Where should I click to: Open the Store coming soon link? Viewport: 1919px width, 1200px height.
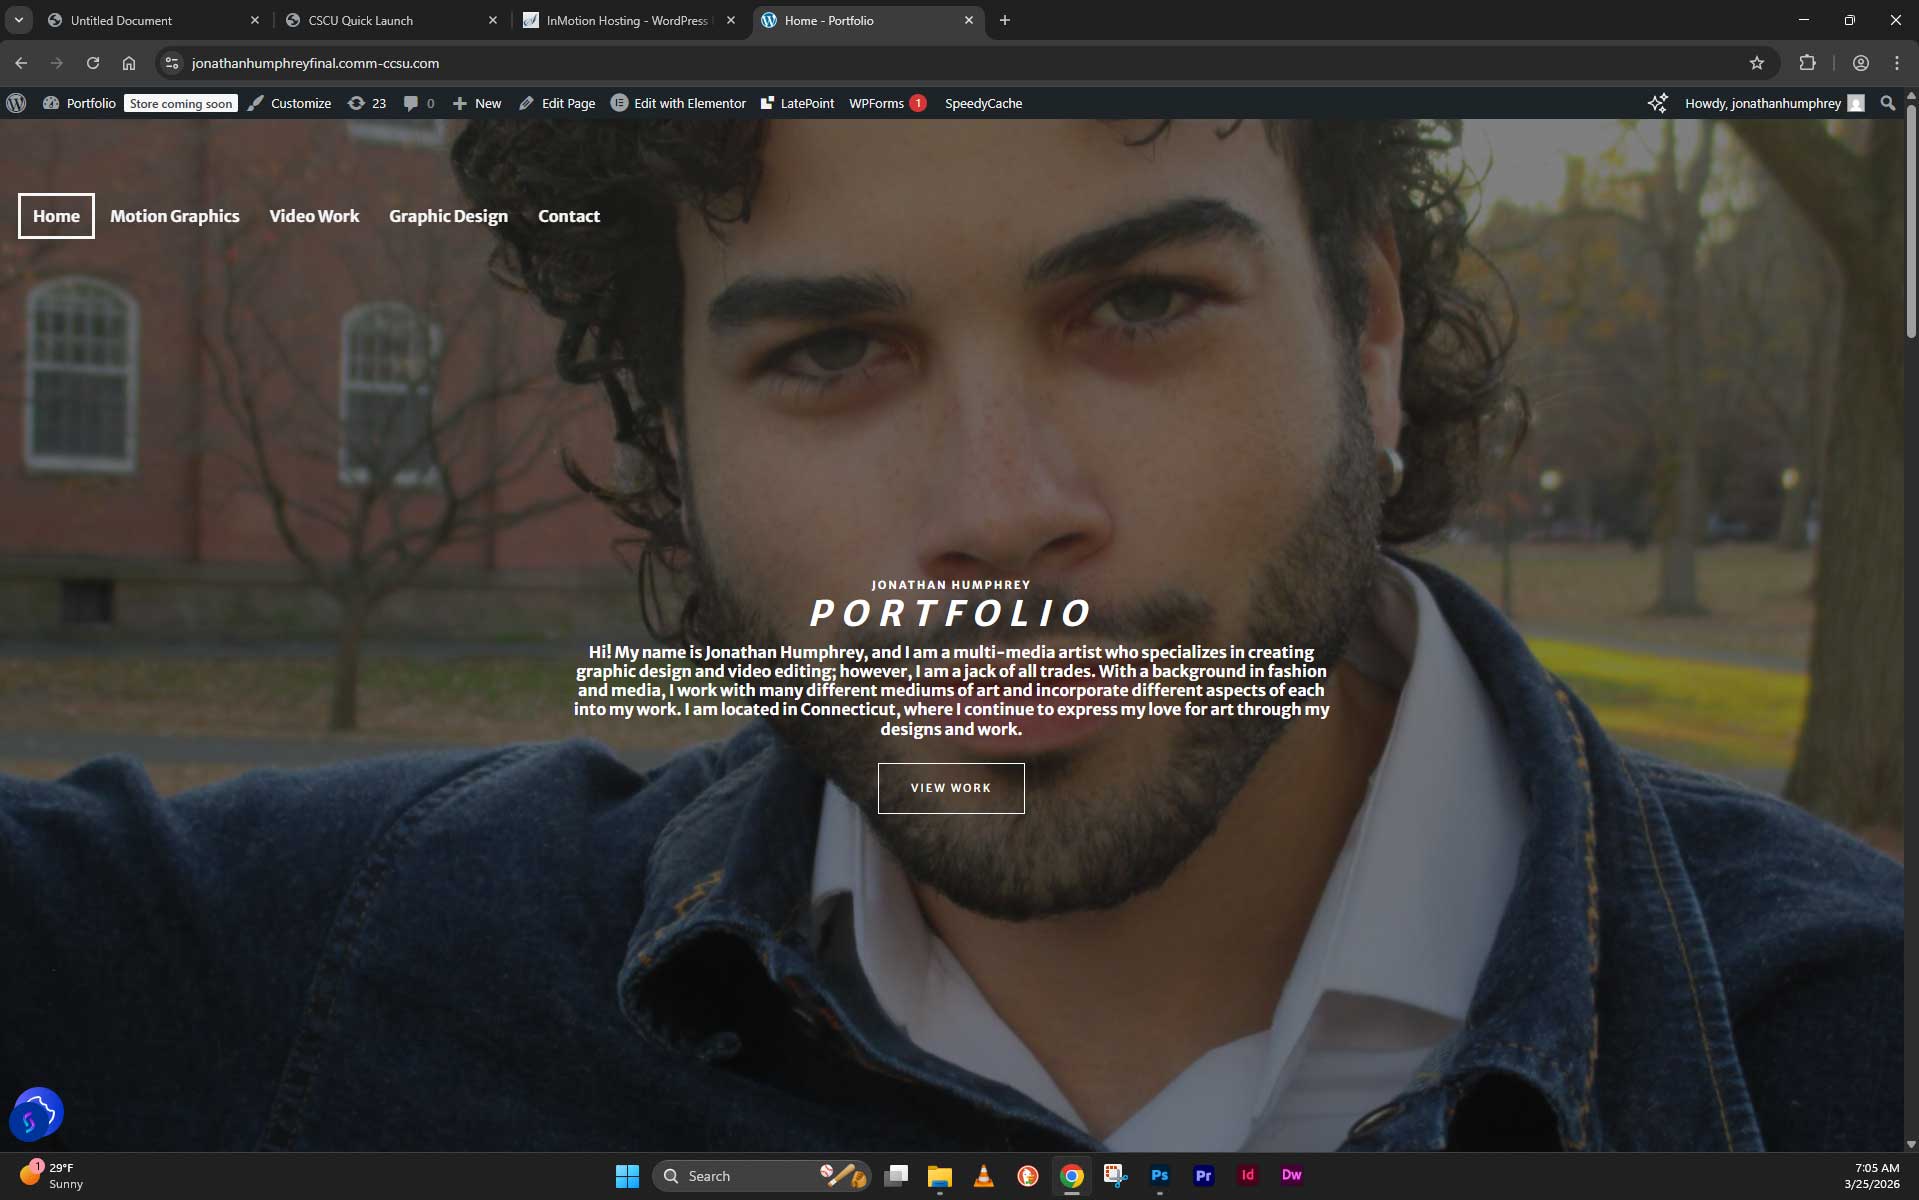[x=180, y=103]
